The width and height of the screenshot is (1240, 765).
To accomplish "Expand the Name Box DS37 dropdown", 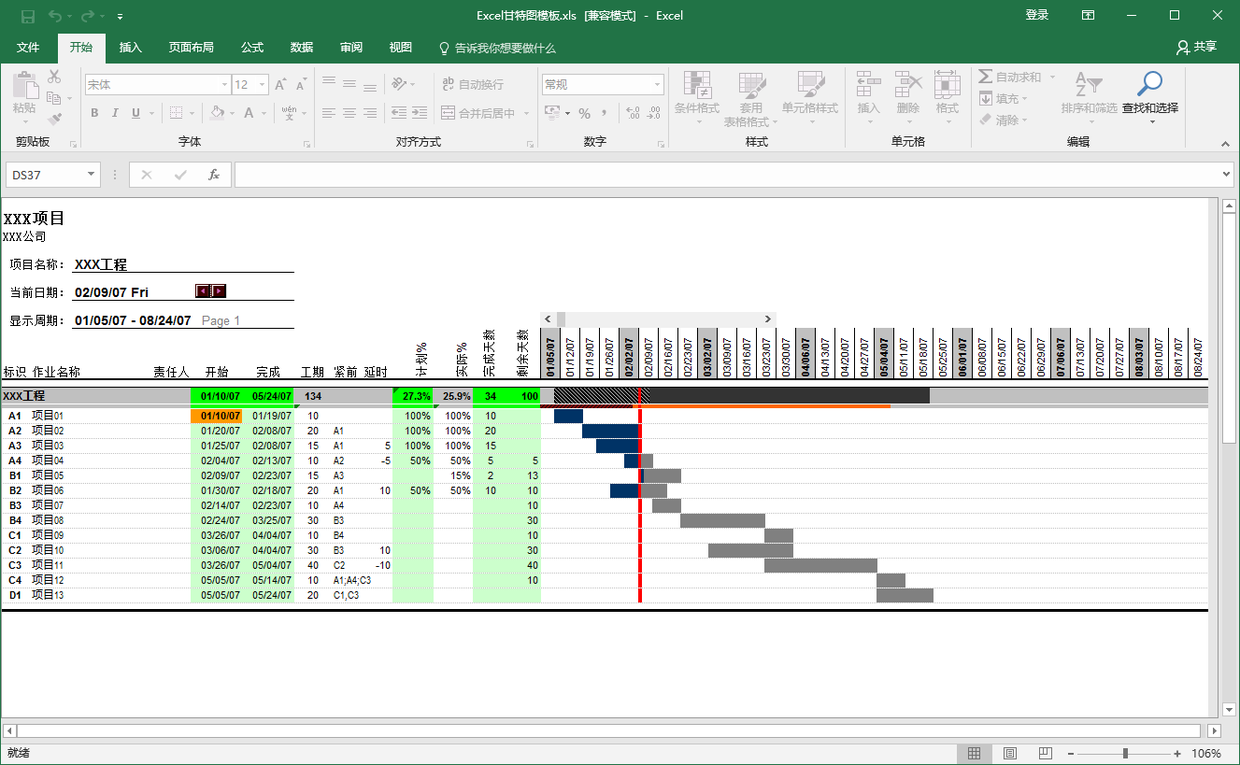I will tap(91, 175).
